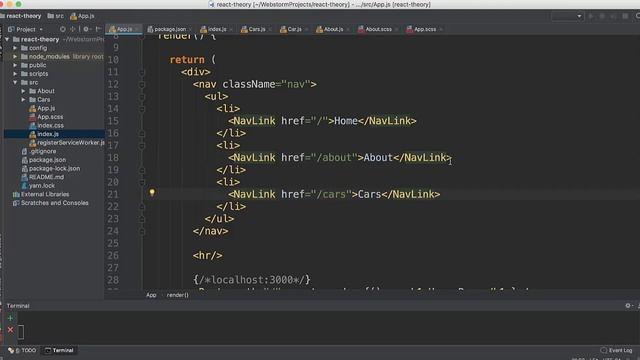Screen dimensions: 640x360
Task: Close the index.js editor tab
Action: [x=231, y=29]
